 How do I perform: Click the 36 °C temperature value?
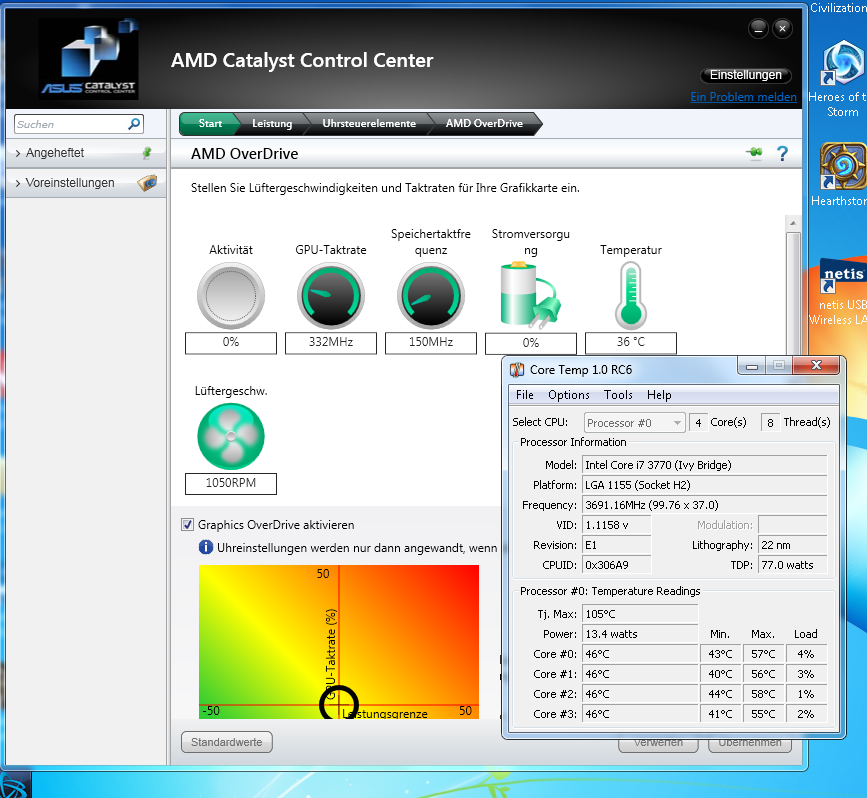coord(630,342)
